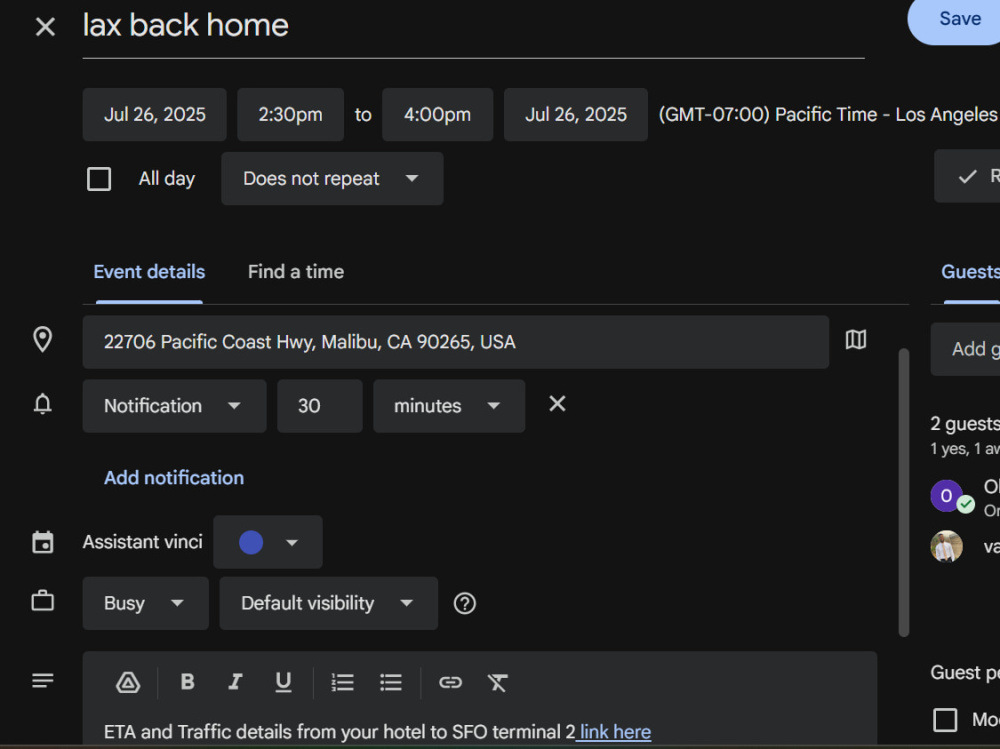Toggle bold formatting
Viewport: 1000px width, 749px height.
[188, 683]
